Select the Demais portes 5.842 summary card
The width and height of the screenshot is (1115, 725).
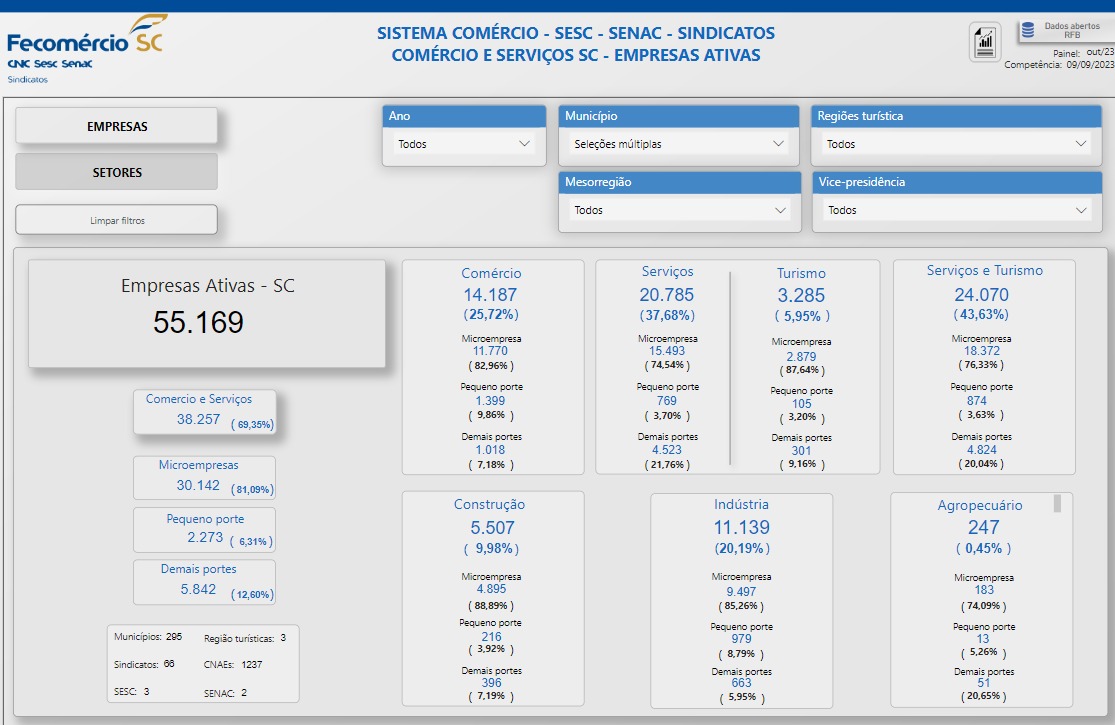click(x=205, y=581)
